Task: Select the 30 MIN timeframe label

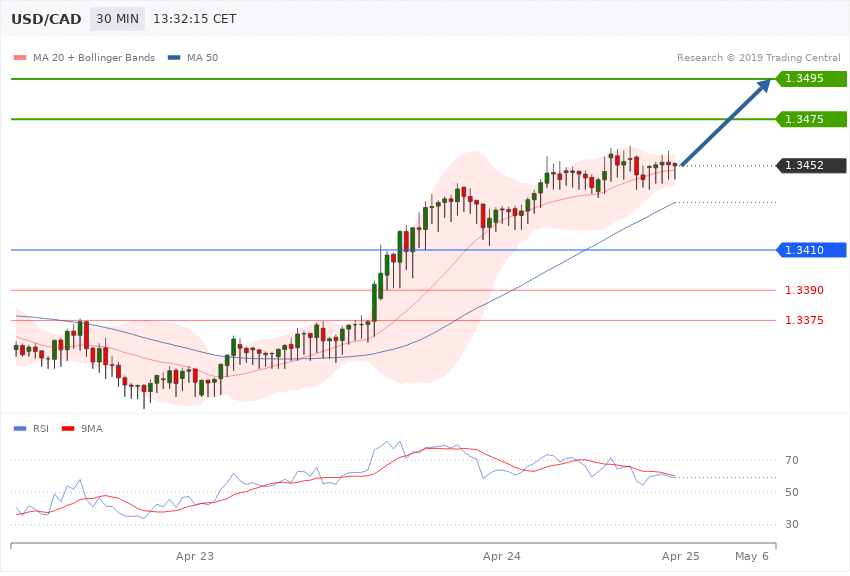Action: tap(118, 19)
